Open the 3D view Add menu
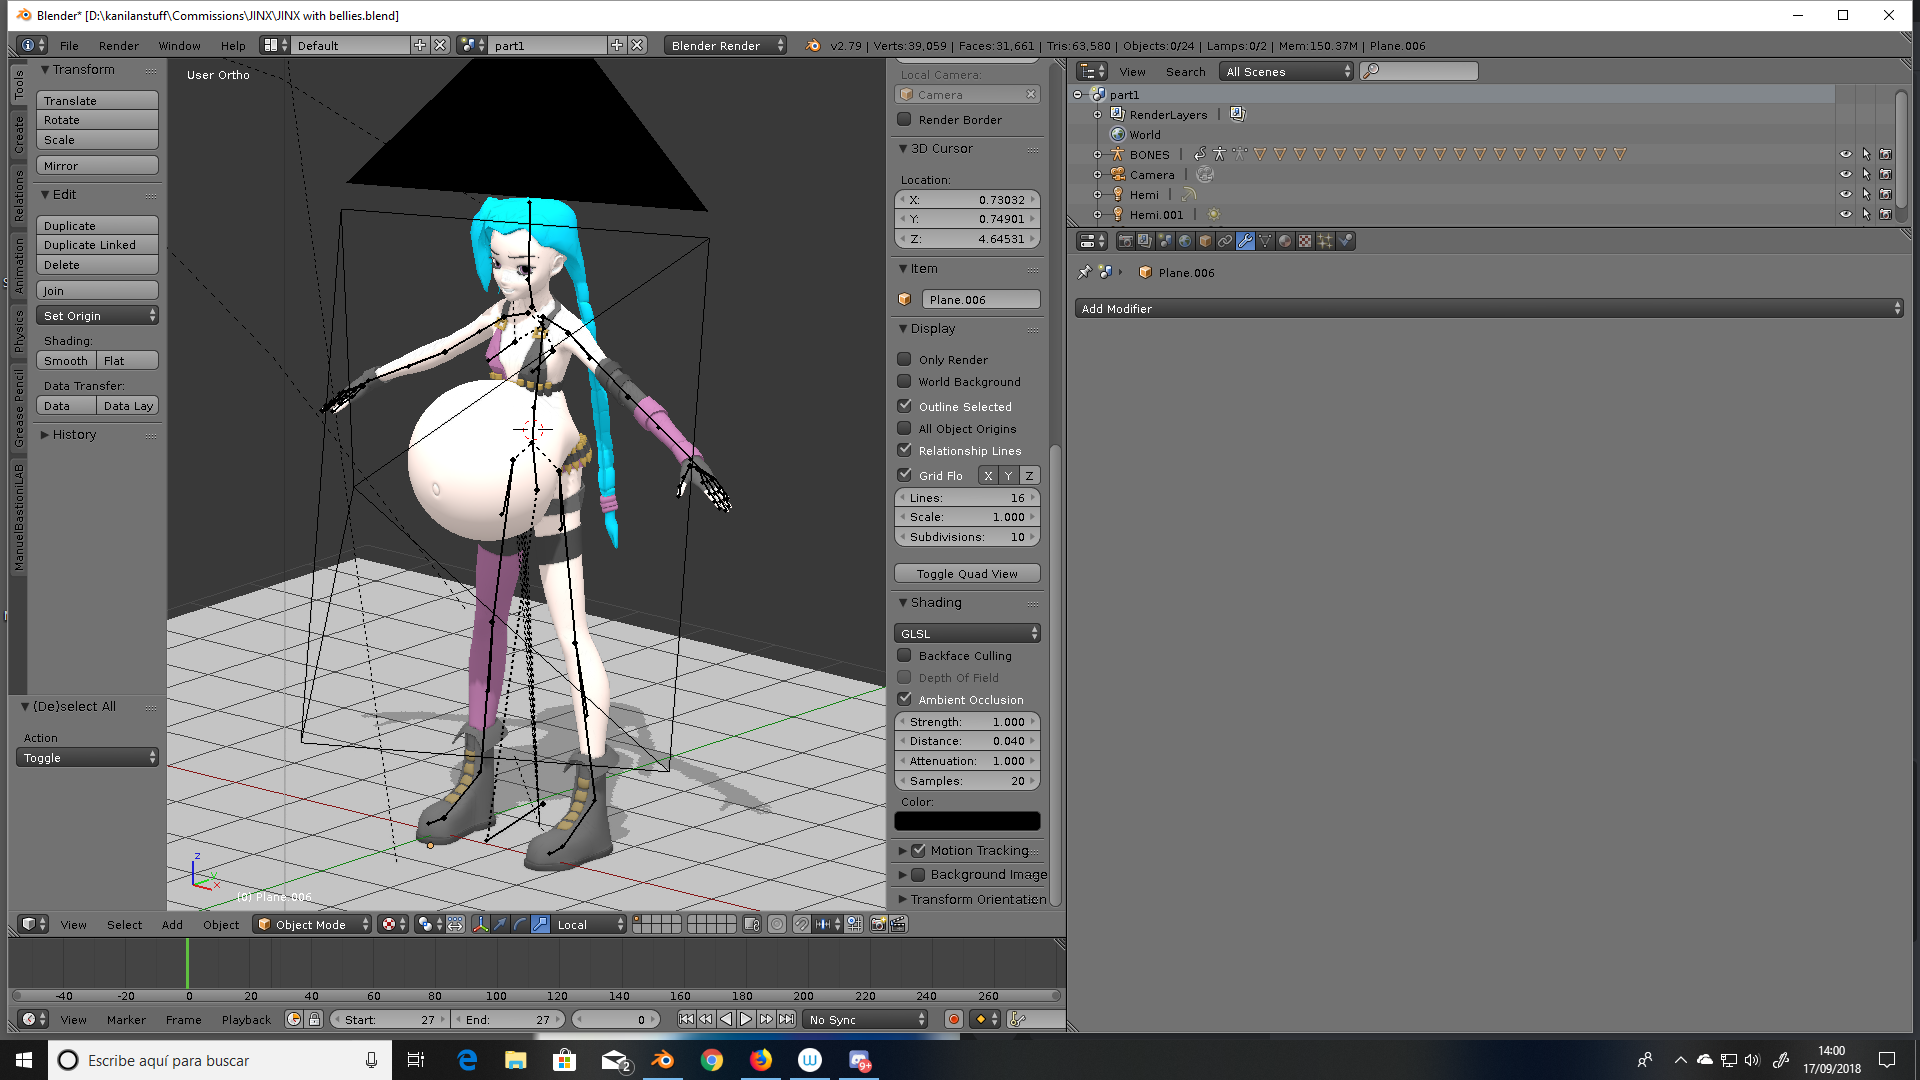The image size is (1920, 1080). click(172, 924)
